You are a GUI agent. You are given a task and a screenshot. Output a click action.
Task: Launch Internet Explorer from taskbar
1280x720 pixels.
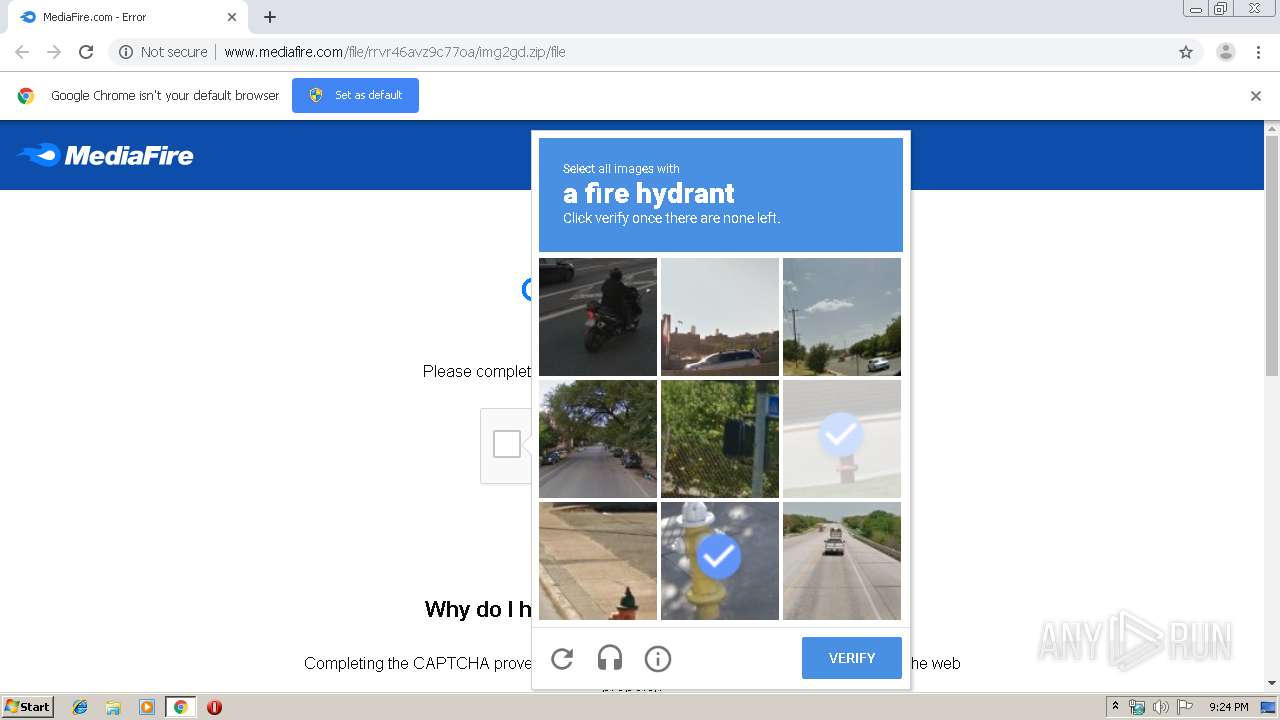tap(80, 707)
